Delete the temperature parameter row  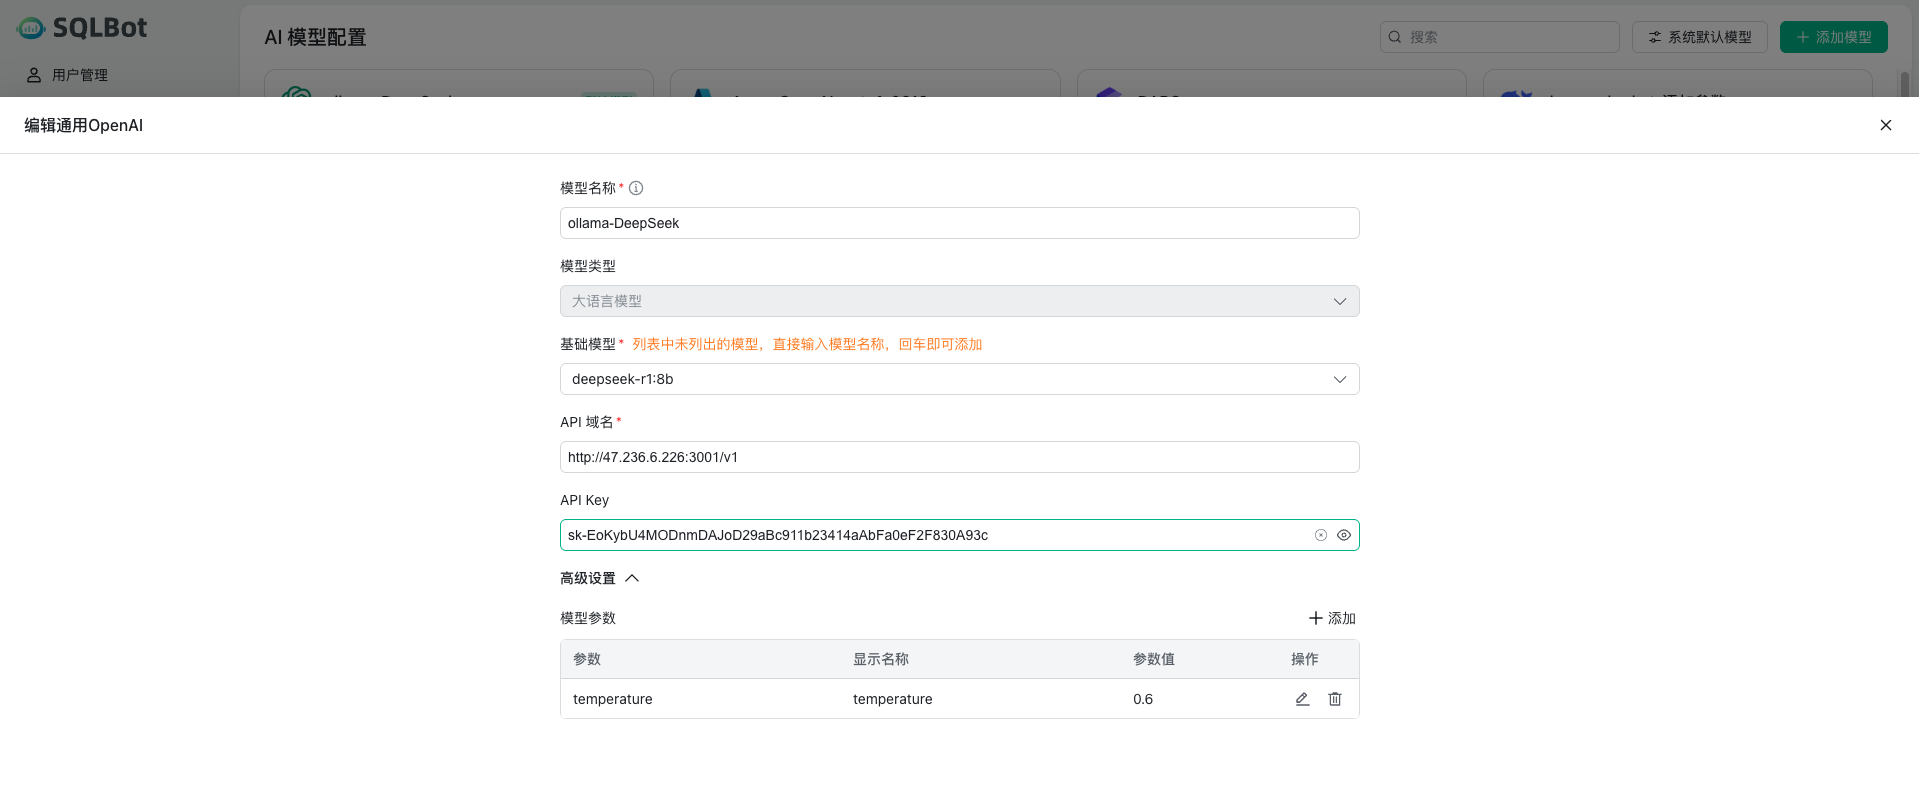point(1335,699)
